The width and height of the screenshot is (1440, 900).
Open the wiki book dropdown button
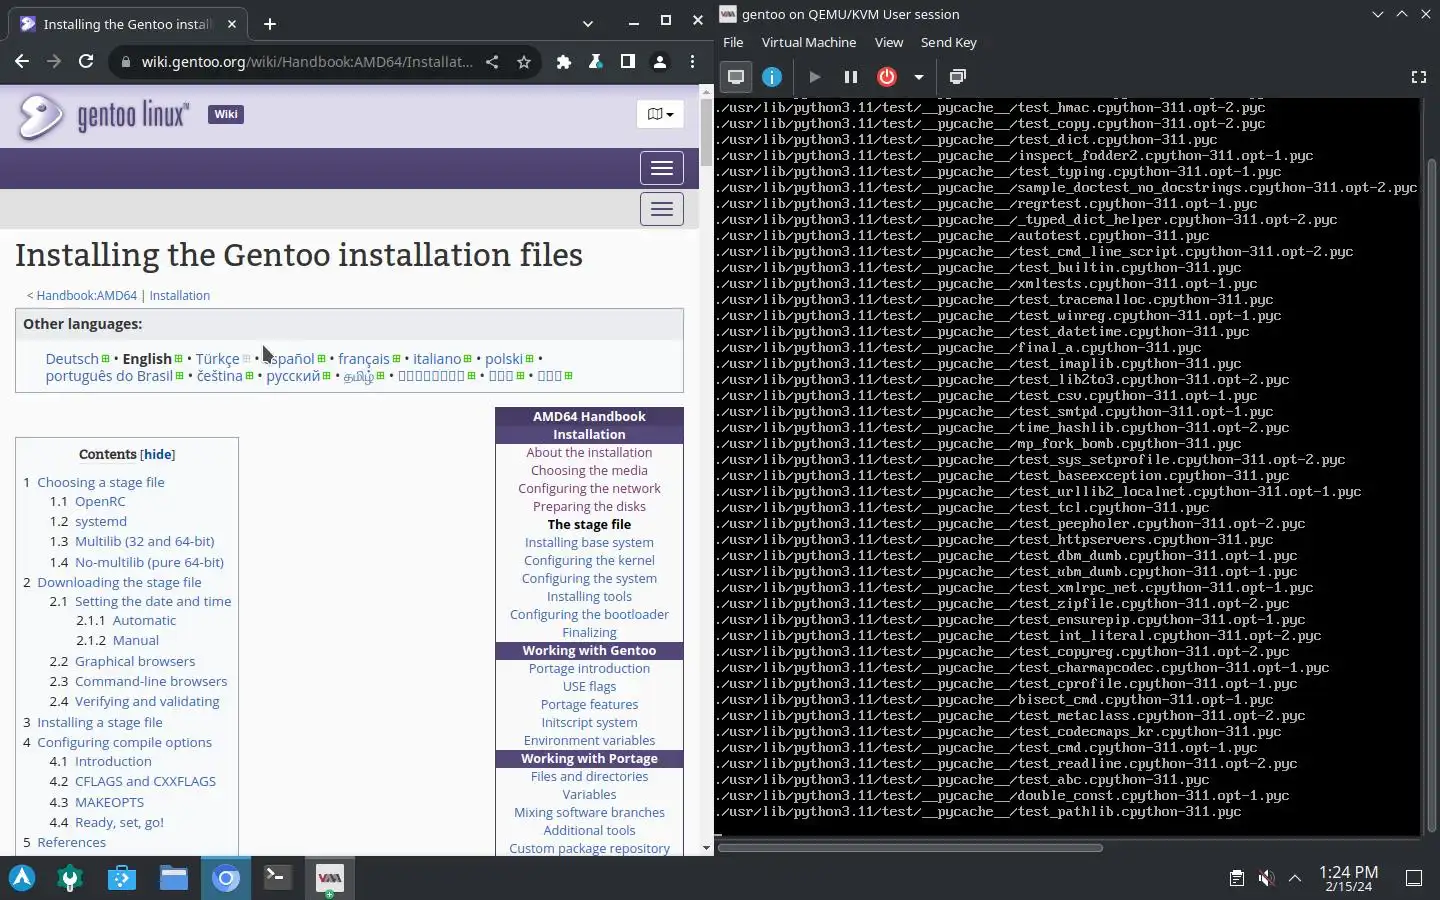tap(660, 114)
